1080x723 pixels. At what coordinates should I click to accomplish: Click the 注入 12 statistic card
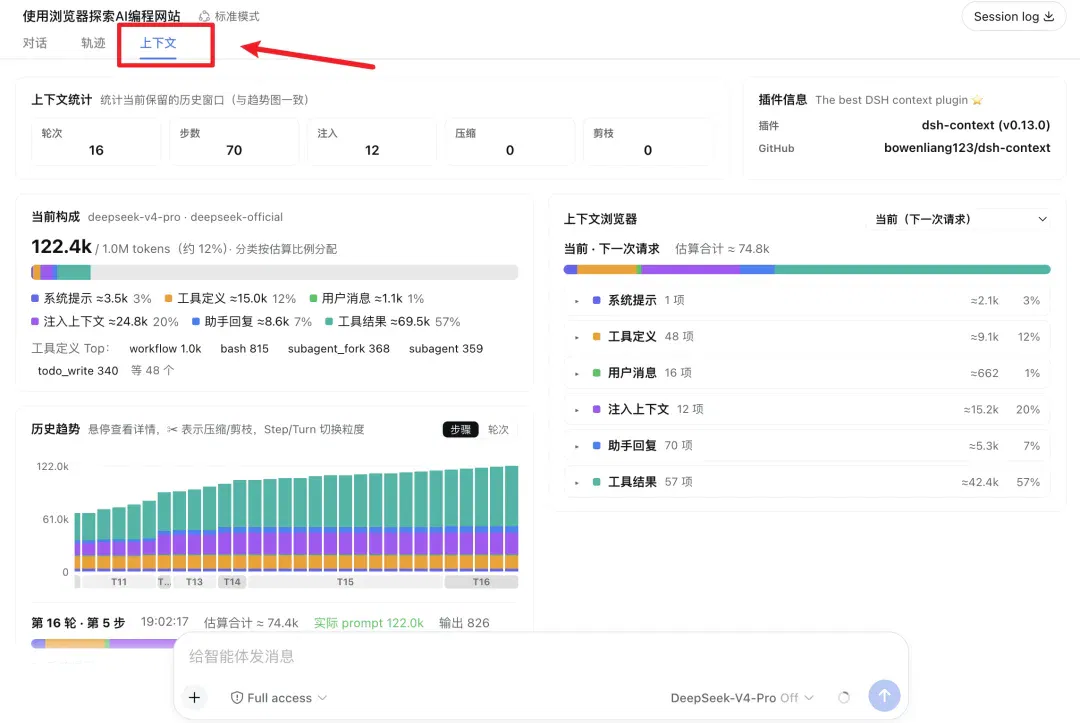(372, 142)
